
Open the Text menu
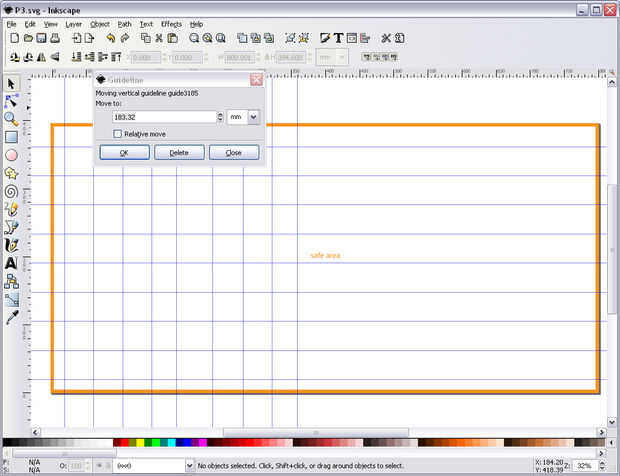[146, 24]
